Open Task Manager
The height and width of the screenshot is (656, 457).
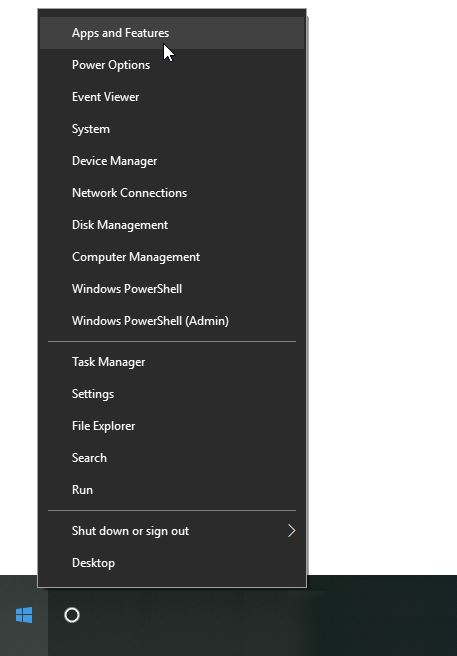coord(172,362)
